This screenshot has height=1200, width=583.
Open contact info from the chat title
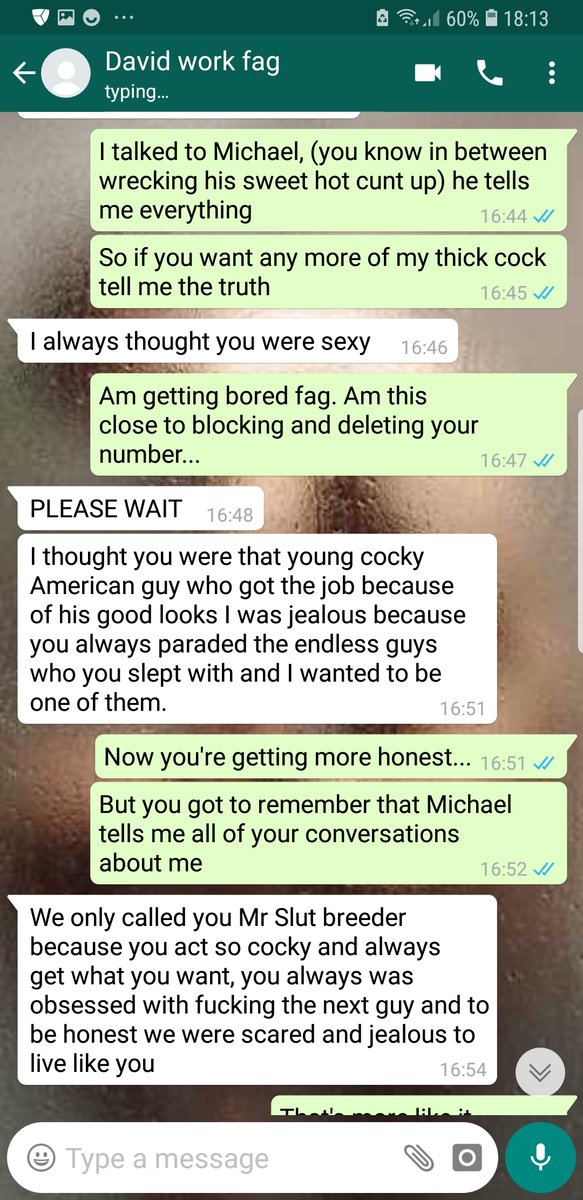coord(192,62)
